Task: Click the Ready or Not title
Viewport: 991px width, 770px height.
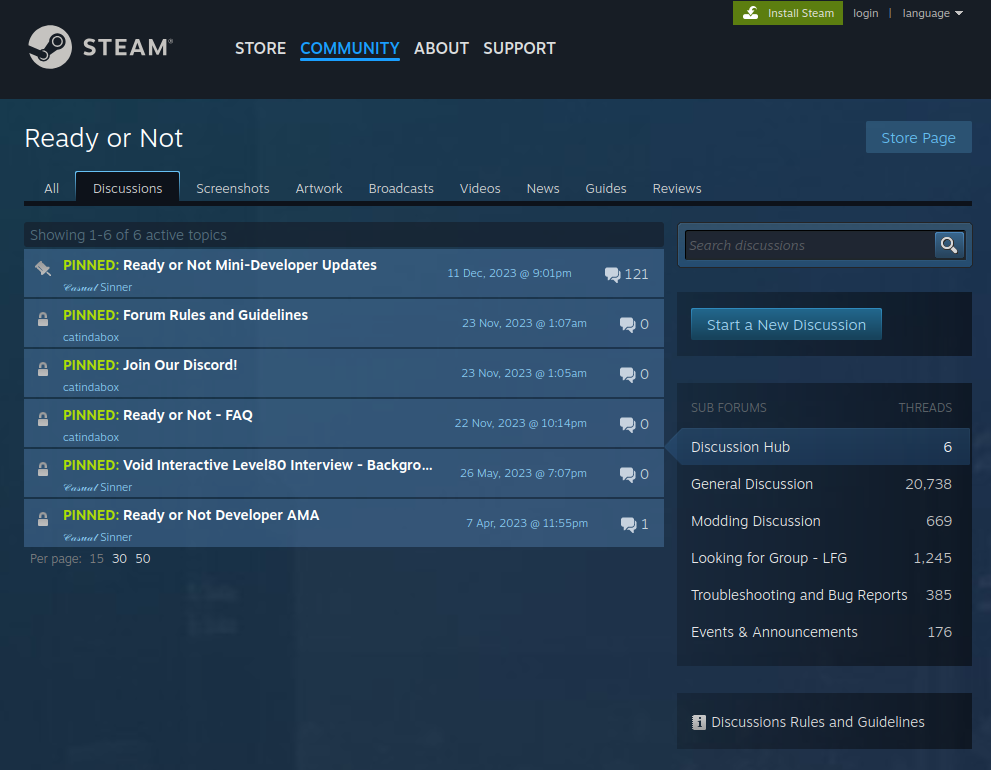Action: tap(104, 138)
